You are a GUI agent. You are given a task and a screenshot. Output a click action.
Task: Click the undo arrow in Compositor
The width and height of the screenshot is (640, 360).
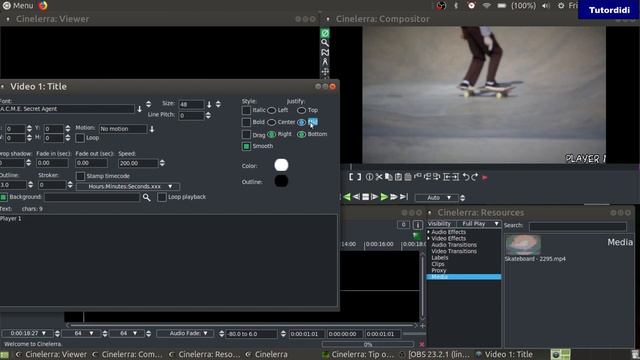466,177
